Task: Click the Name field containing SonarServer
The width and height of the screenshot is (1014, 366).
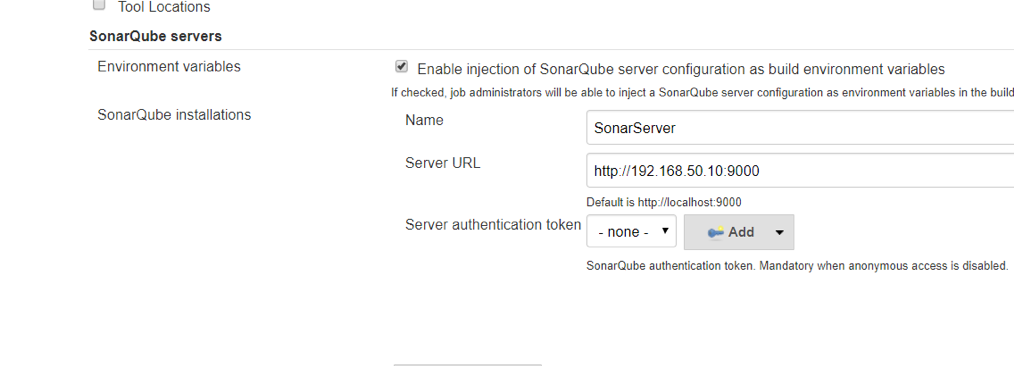Action: click(x=800, y=128)
